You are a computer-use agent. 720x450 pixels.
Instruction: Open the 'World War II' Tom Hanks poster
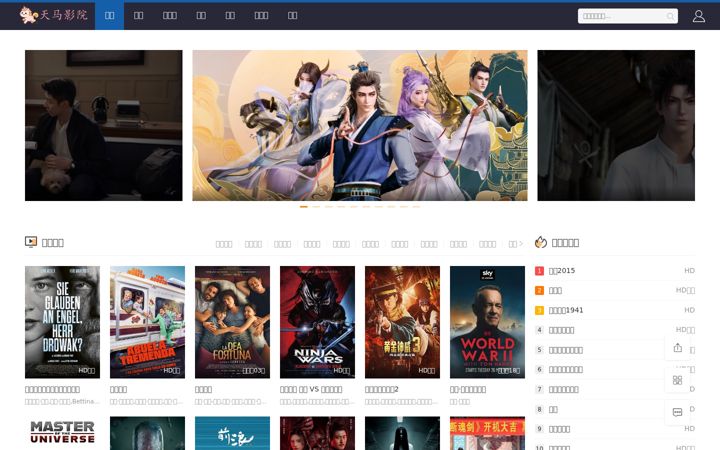click(487, 322)
